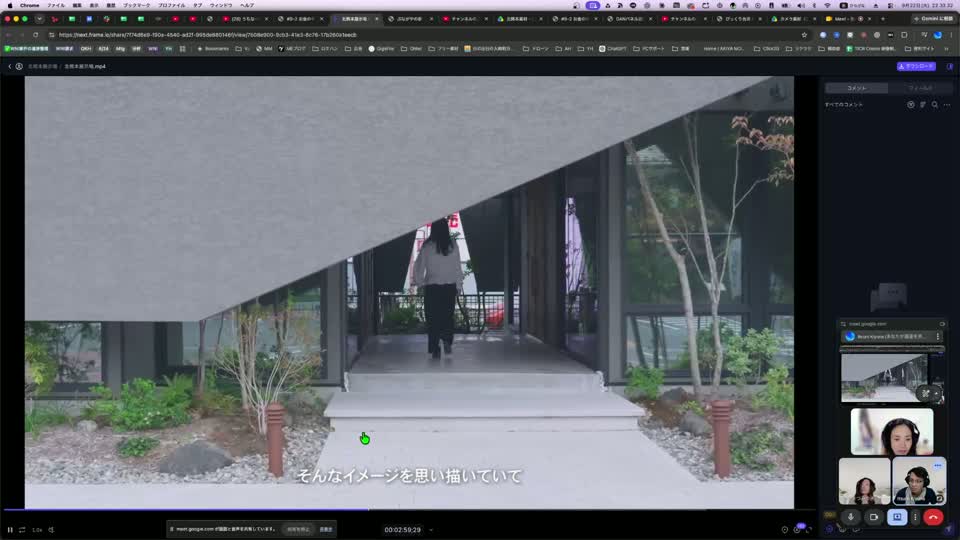Mute the player volume
This screenshot has height=540, width=960.
click(x=51, y=530)
